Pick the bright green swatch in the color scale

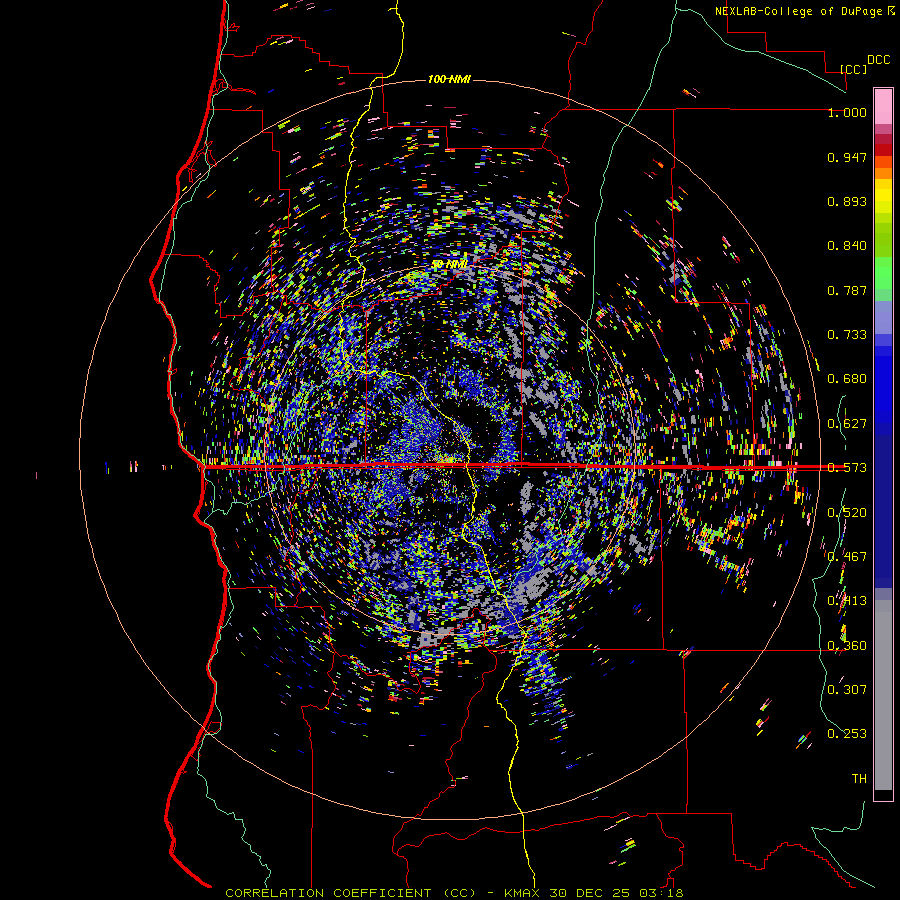(x=883, y=273)
